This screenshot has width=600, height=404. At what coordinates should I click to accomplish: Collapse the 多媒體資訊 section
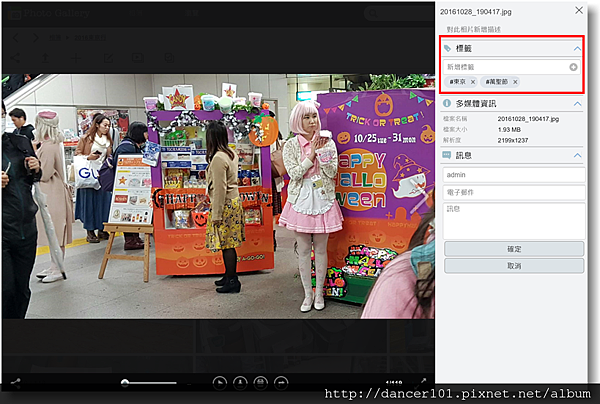pos(577,104)
